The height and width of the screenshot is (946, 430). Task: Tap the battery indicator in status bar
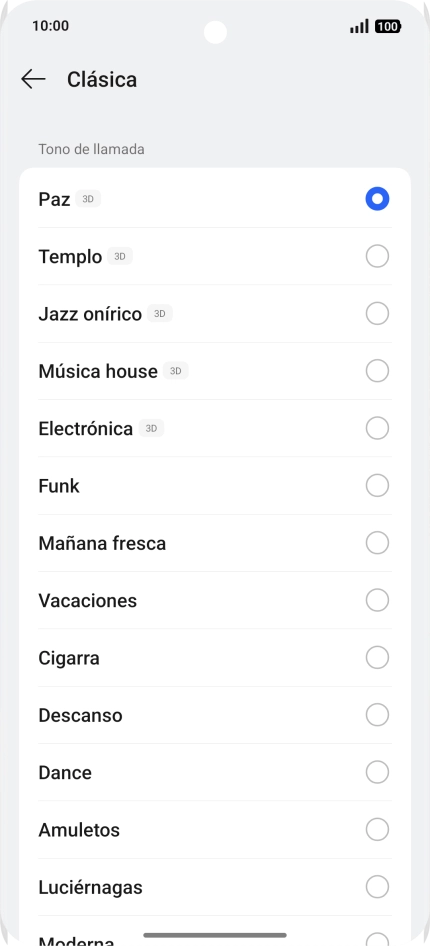(x=388, y=27)
